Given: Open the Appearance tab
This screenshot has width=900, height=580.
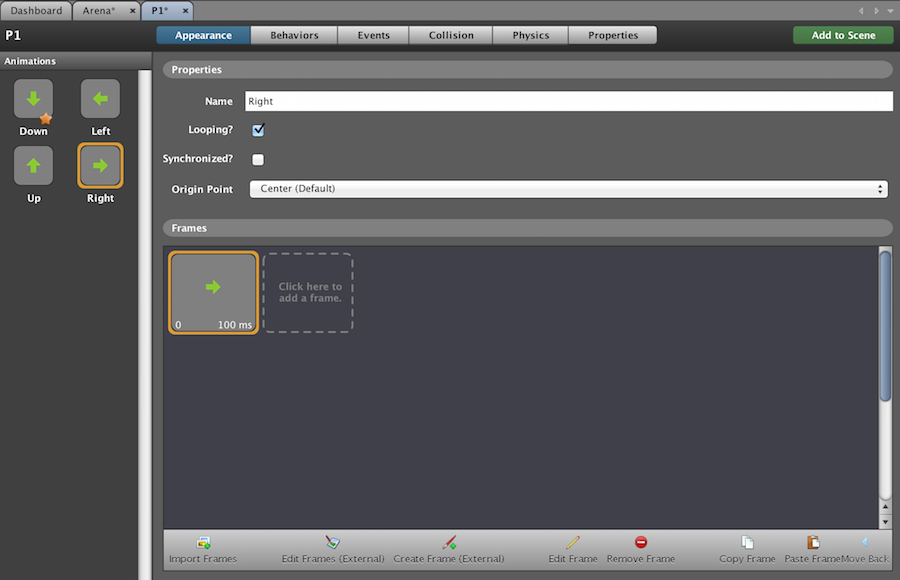Looking at the screenshot, I should pyautogui.click(x=203, y=35).
